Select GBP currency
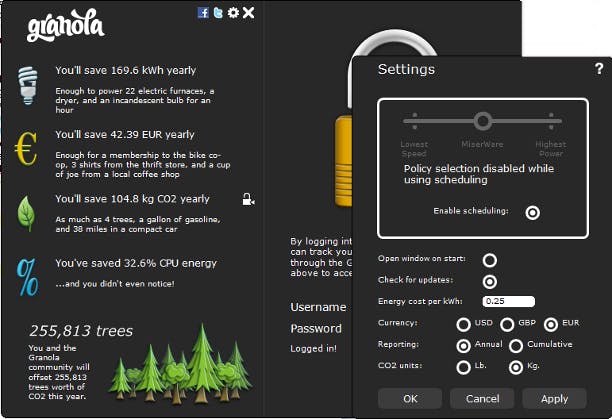612x419 pixels. pyautogui.click(x=507, y=324)
